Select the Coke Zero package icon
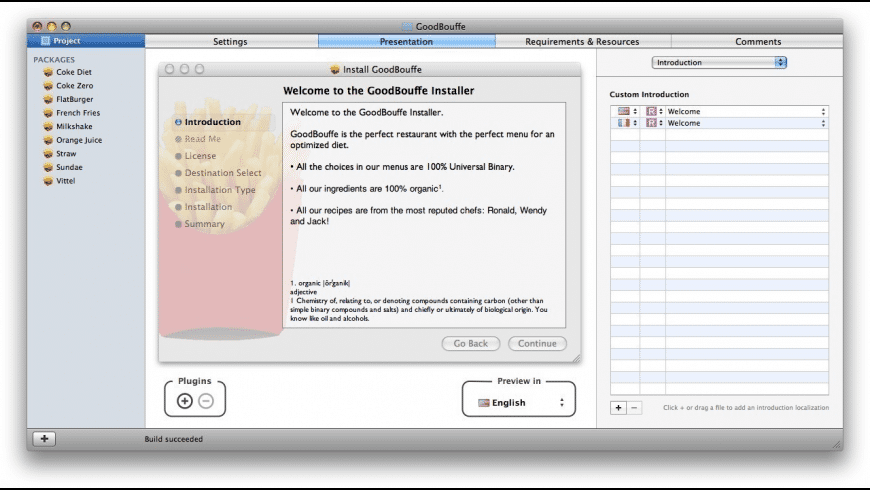870x490 pixels. click(x=48, y=85)
